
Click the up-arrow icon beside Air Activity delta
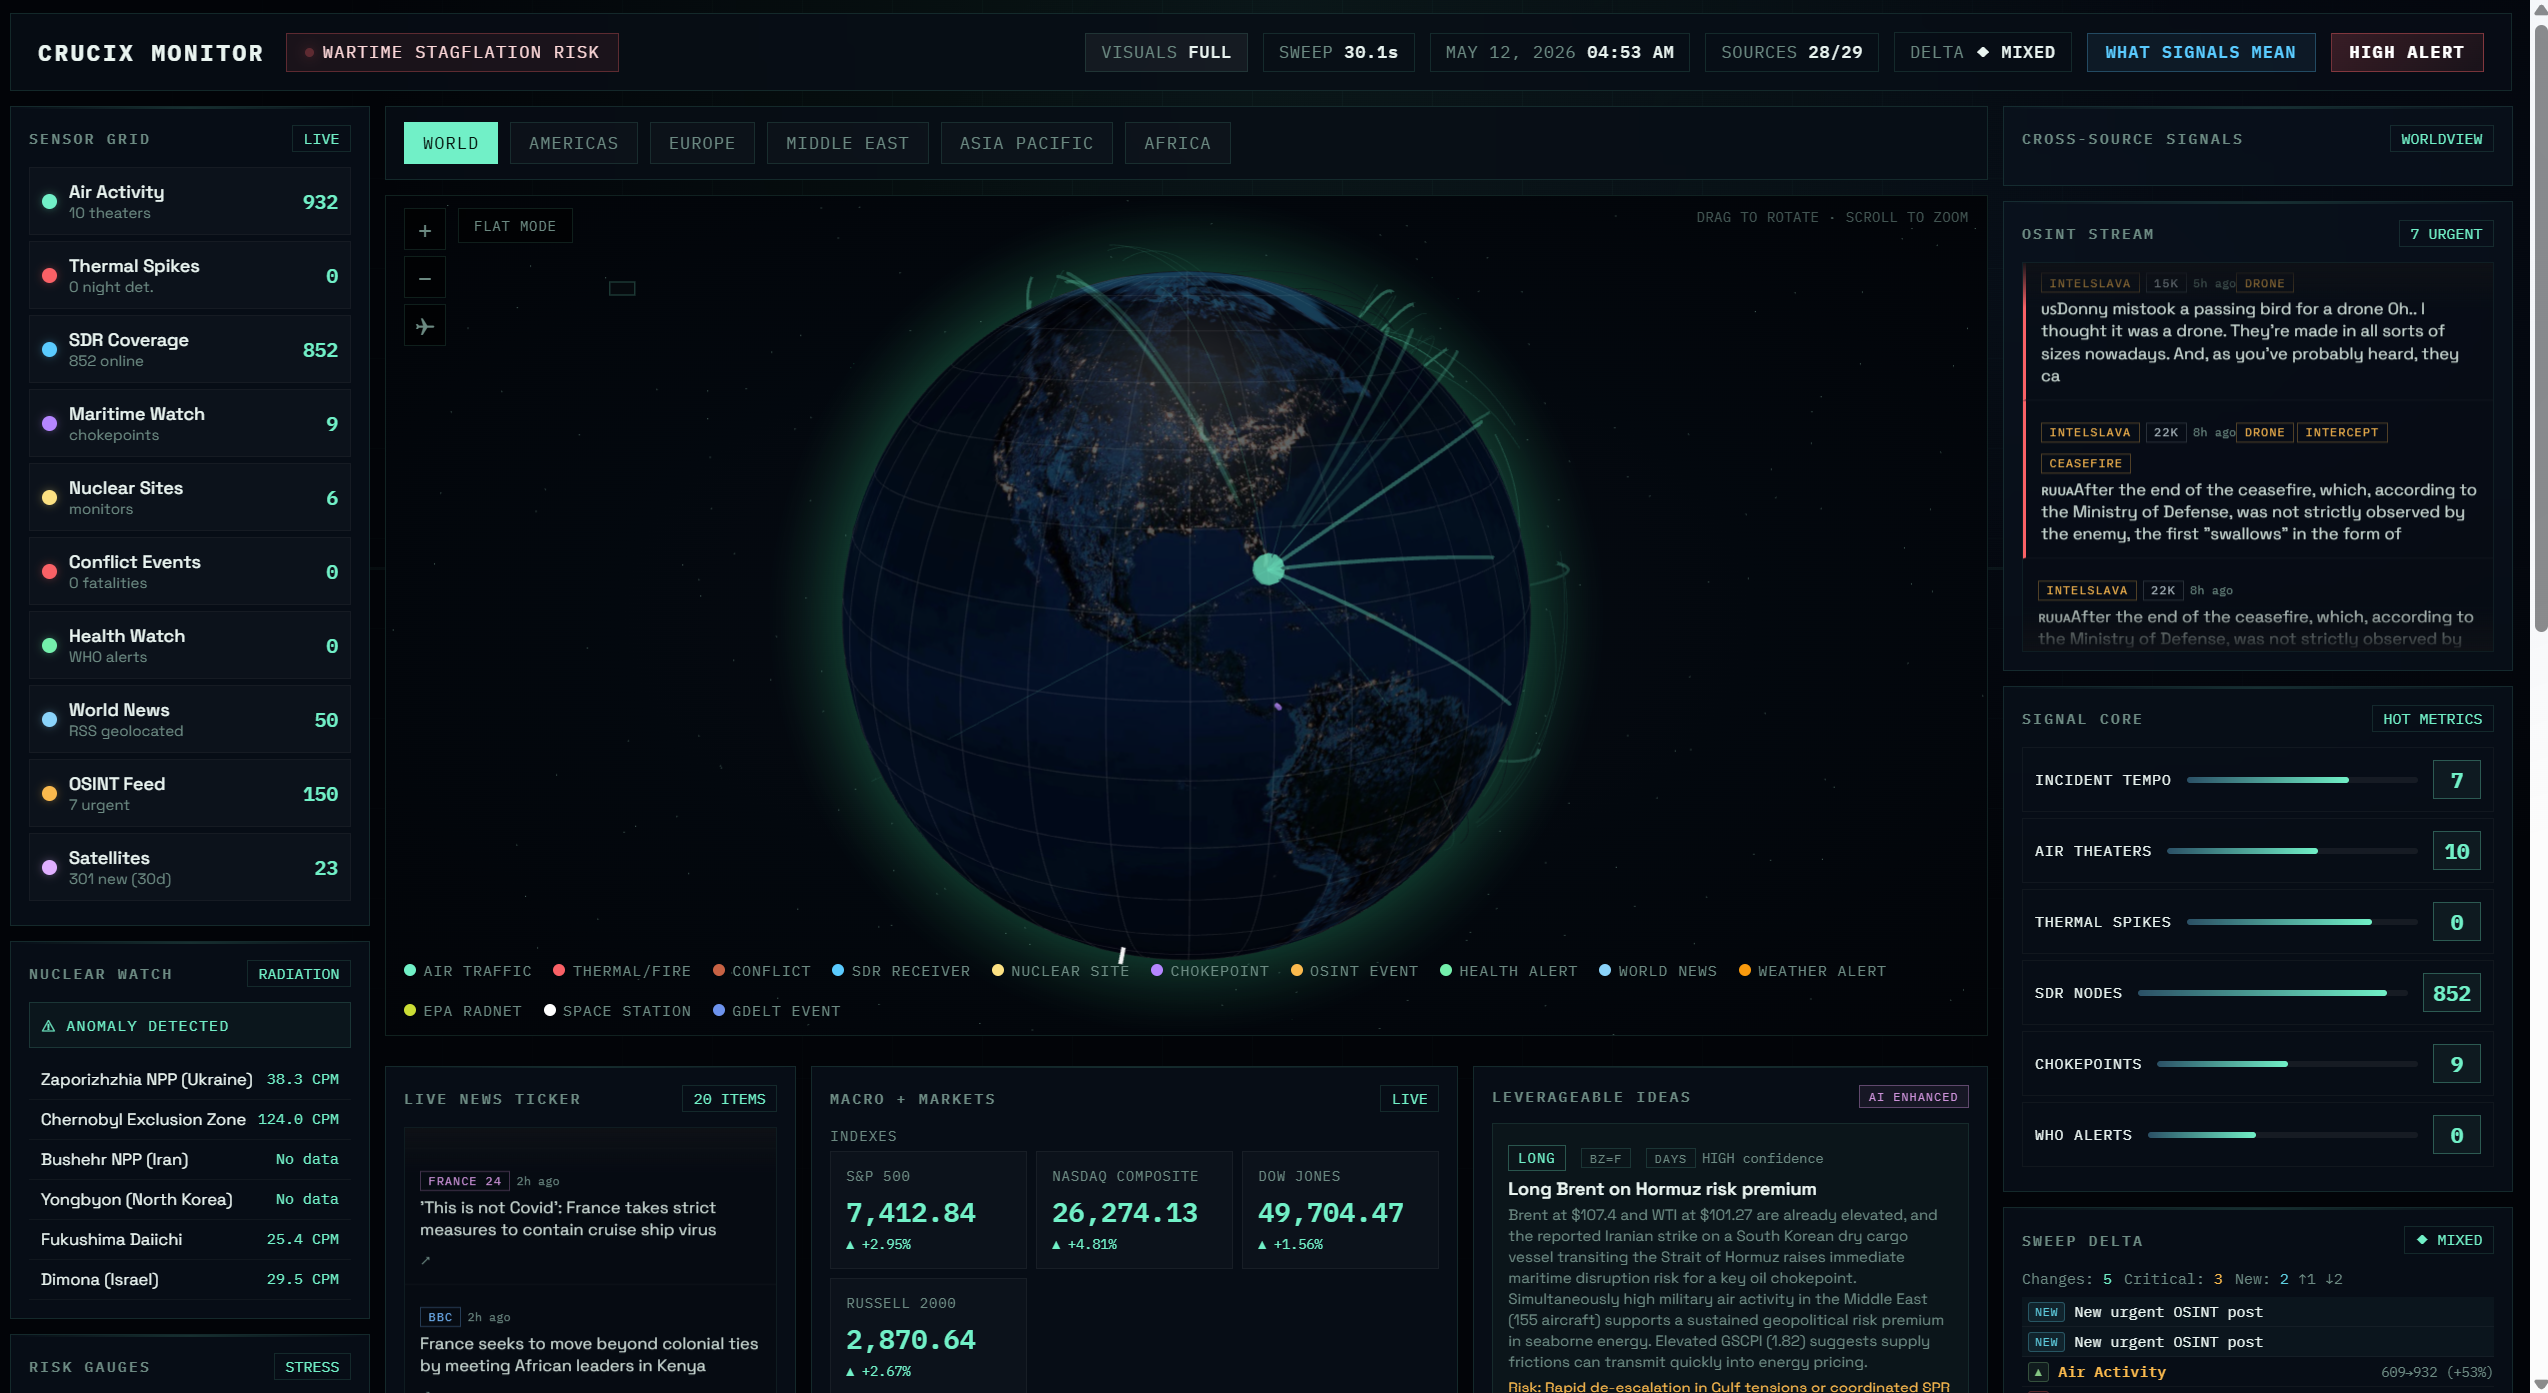(x=2038, y=1372)
